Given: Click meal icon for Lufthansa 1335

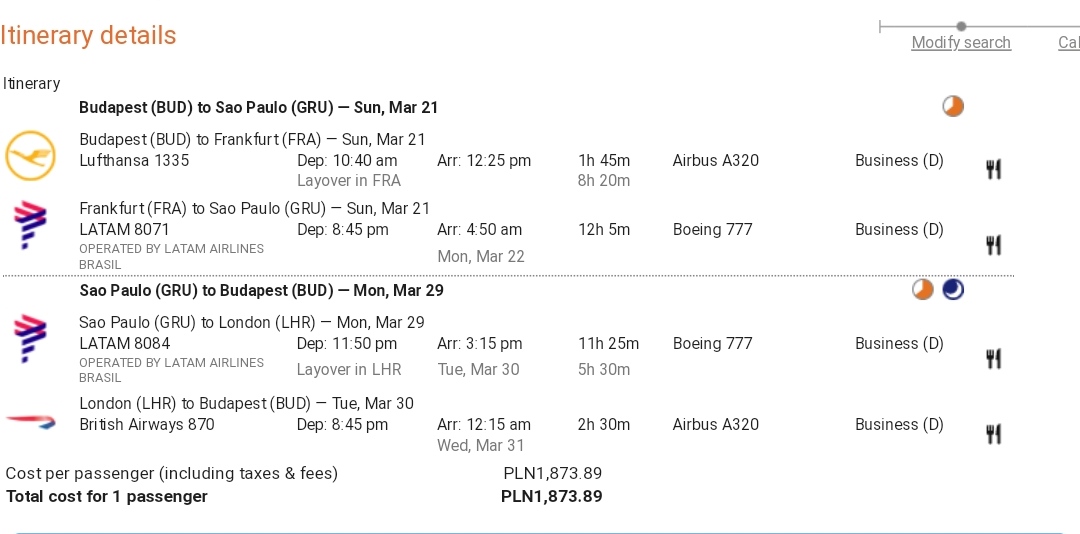Looking at the screenshot, I should (993, 170).
